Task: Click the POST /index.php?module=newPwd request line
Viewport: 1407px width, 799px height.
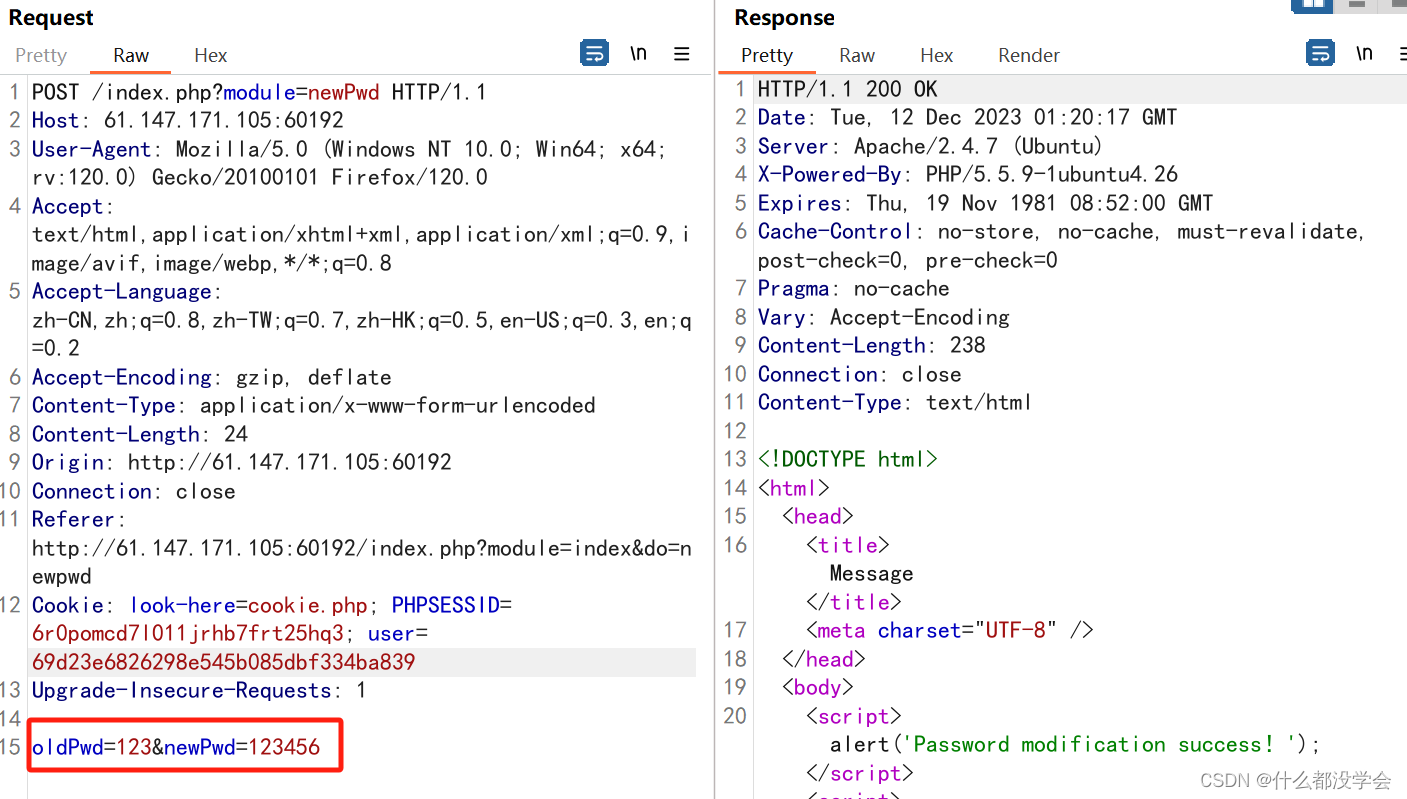Action: click(x=259, y=92)
